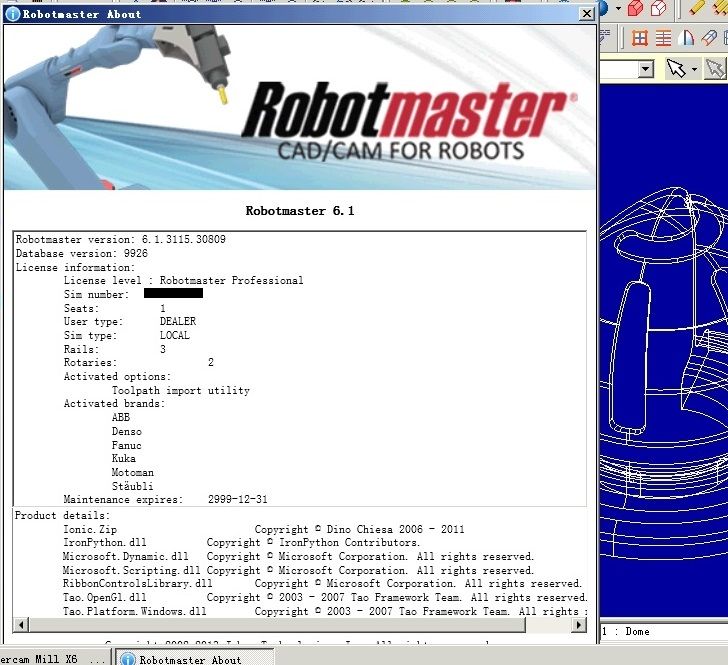Click the yellow pencil icon in Mastercam toolbar
728x665 pixels.
point(696,7)
